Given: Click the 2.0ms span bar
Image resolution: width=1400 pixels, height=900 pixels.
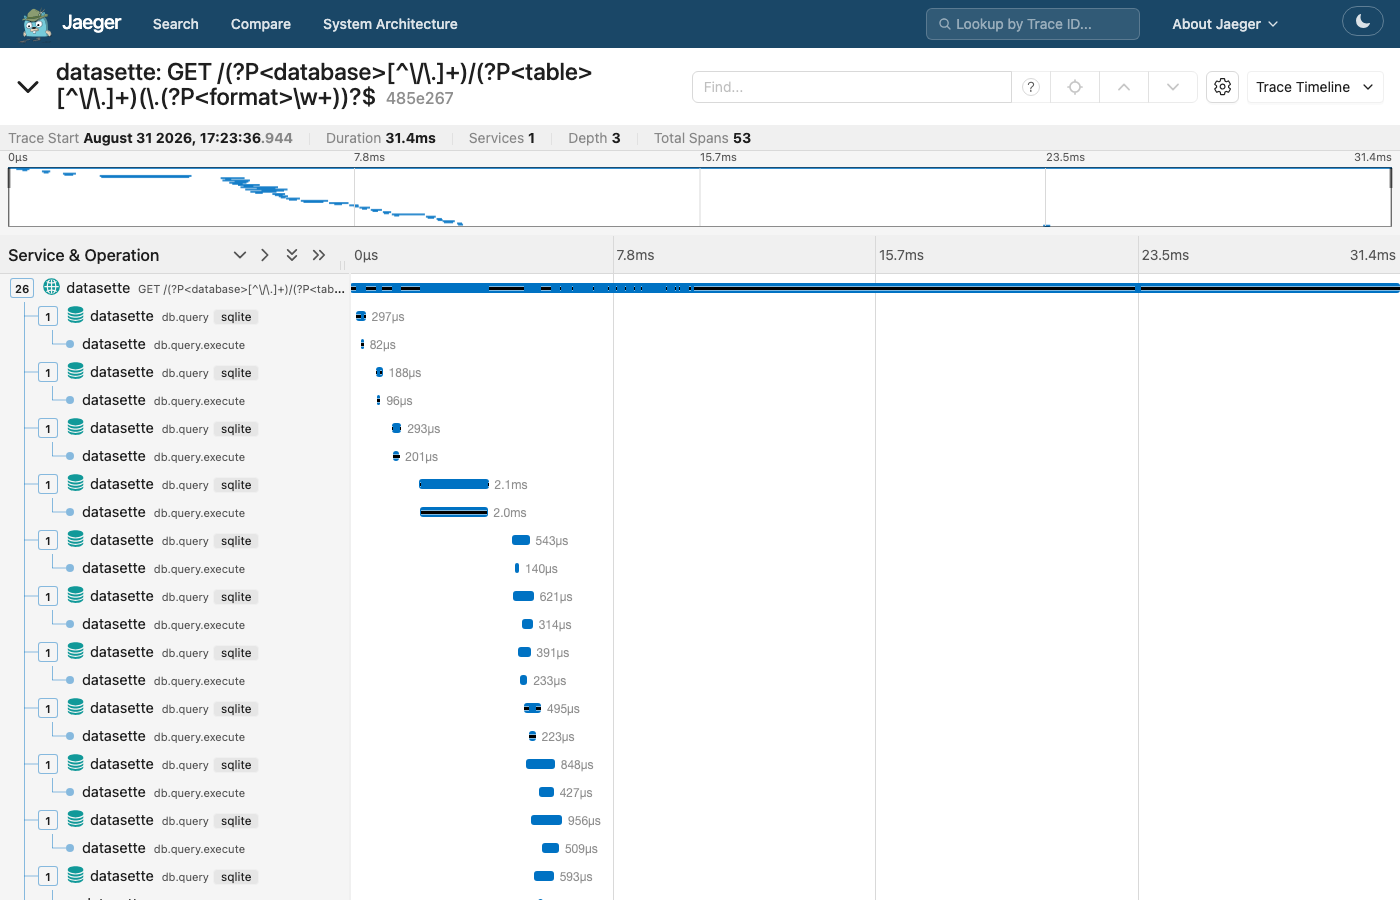Looking at the screenshot, I should click(454, 512).
